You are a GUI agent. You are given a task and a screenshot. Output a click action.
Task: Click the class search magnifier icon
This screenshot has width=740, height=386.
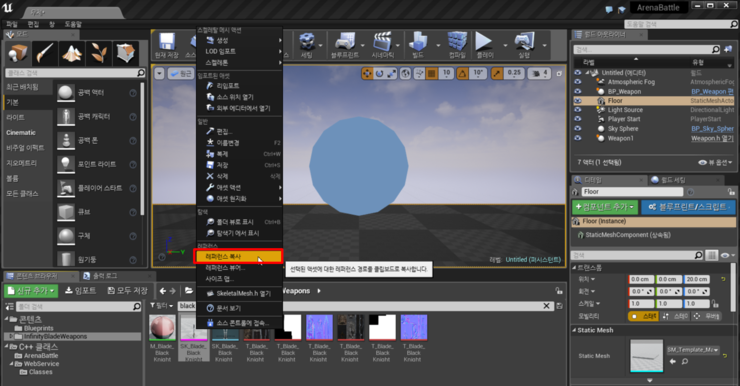(141, 73)
